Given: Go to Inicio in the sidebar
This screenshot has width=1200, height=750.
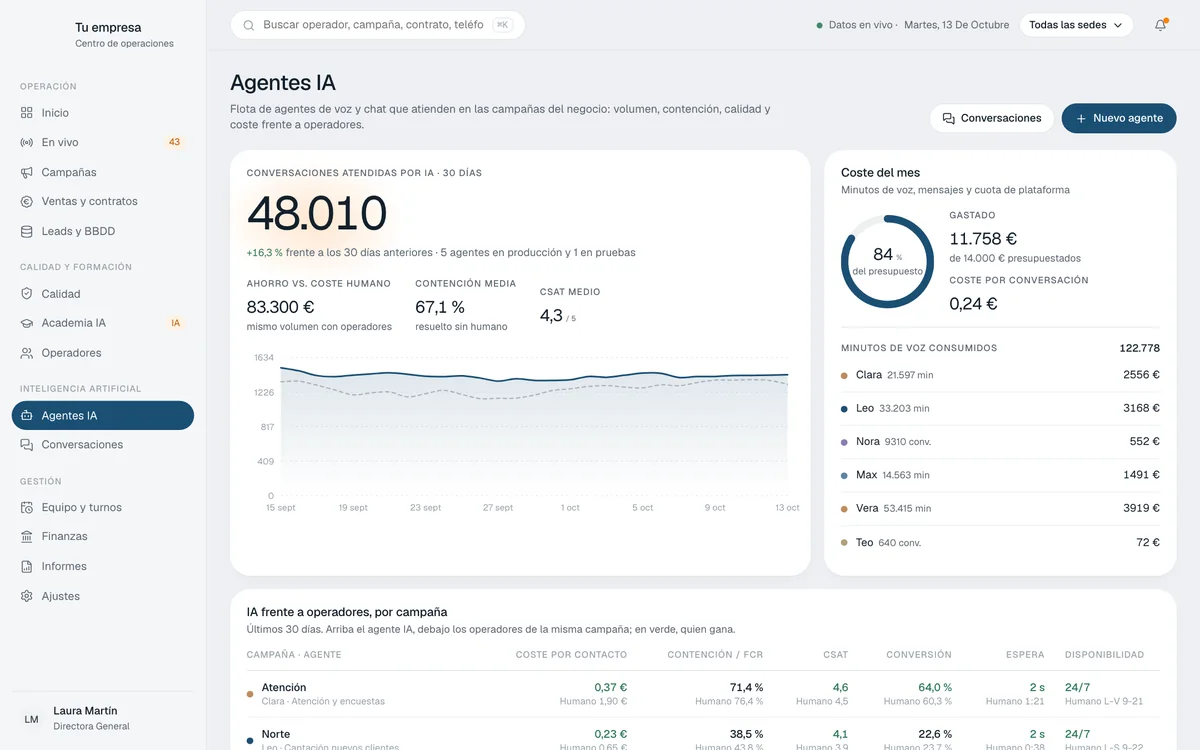Looking at the screenshot, I should [103, 113].
